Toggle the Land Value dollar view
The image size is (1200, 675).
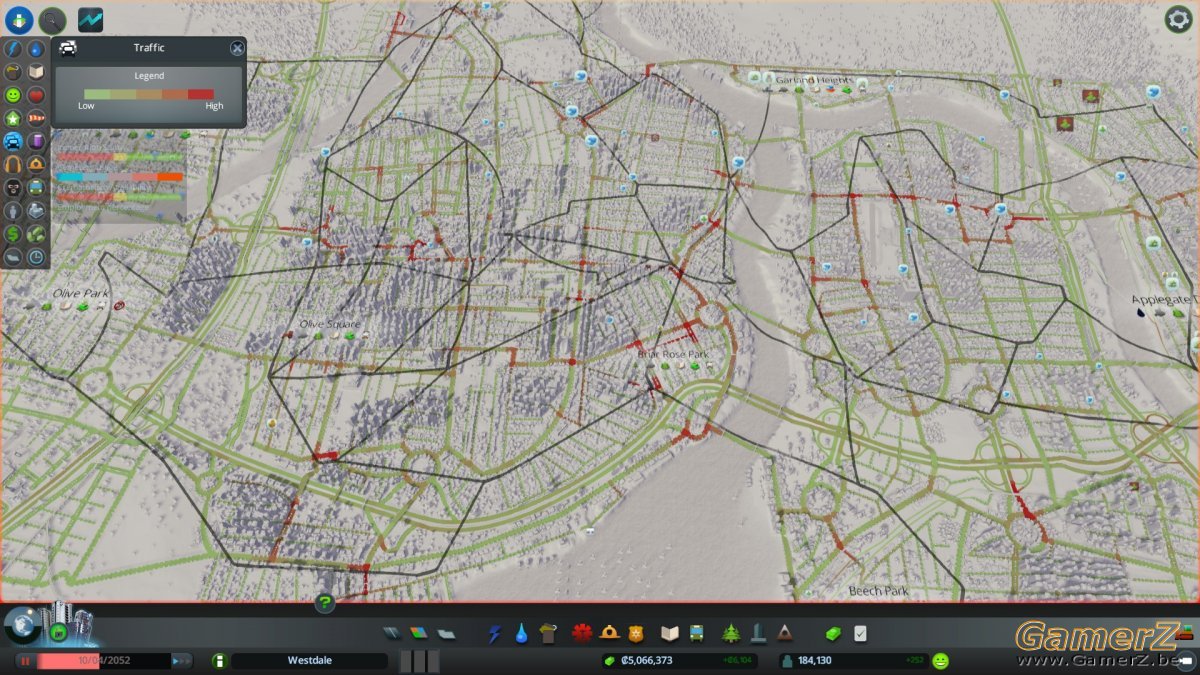click(x=13, y=233)
